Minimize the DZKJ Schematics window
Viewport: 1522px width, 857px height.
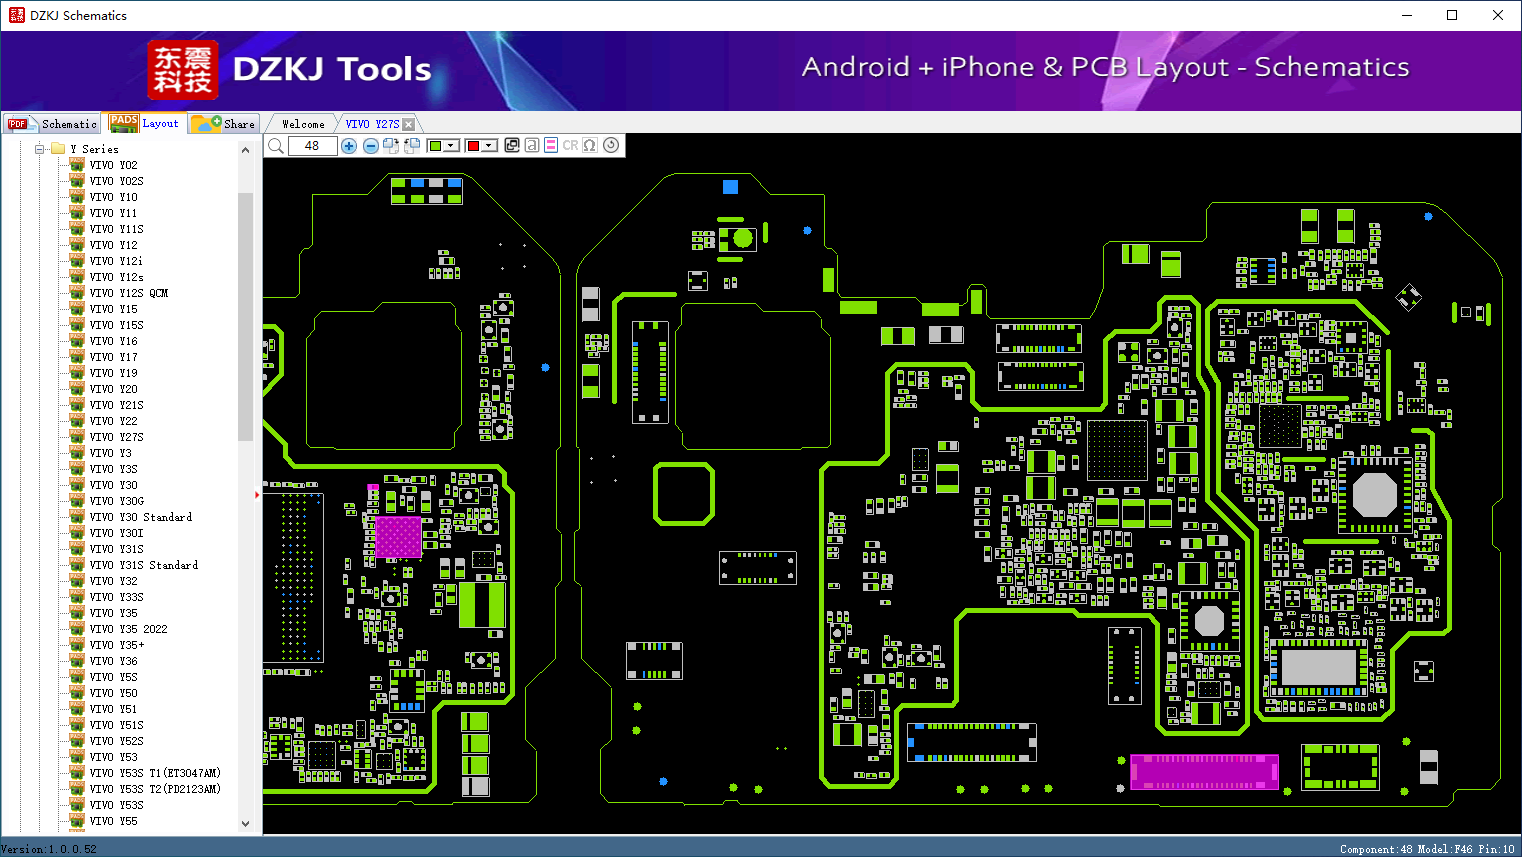click(x=1406, y=15)
